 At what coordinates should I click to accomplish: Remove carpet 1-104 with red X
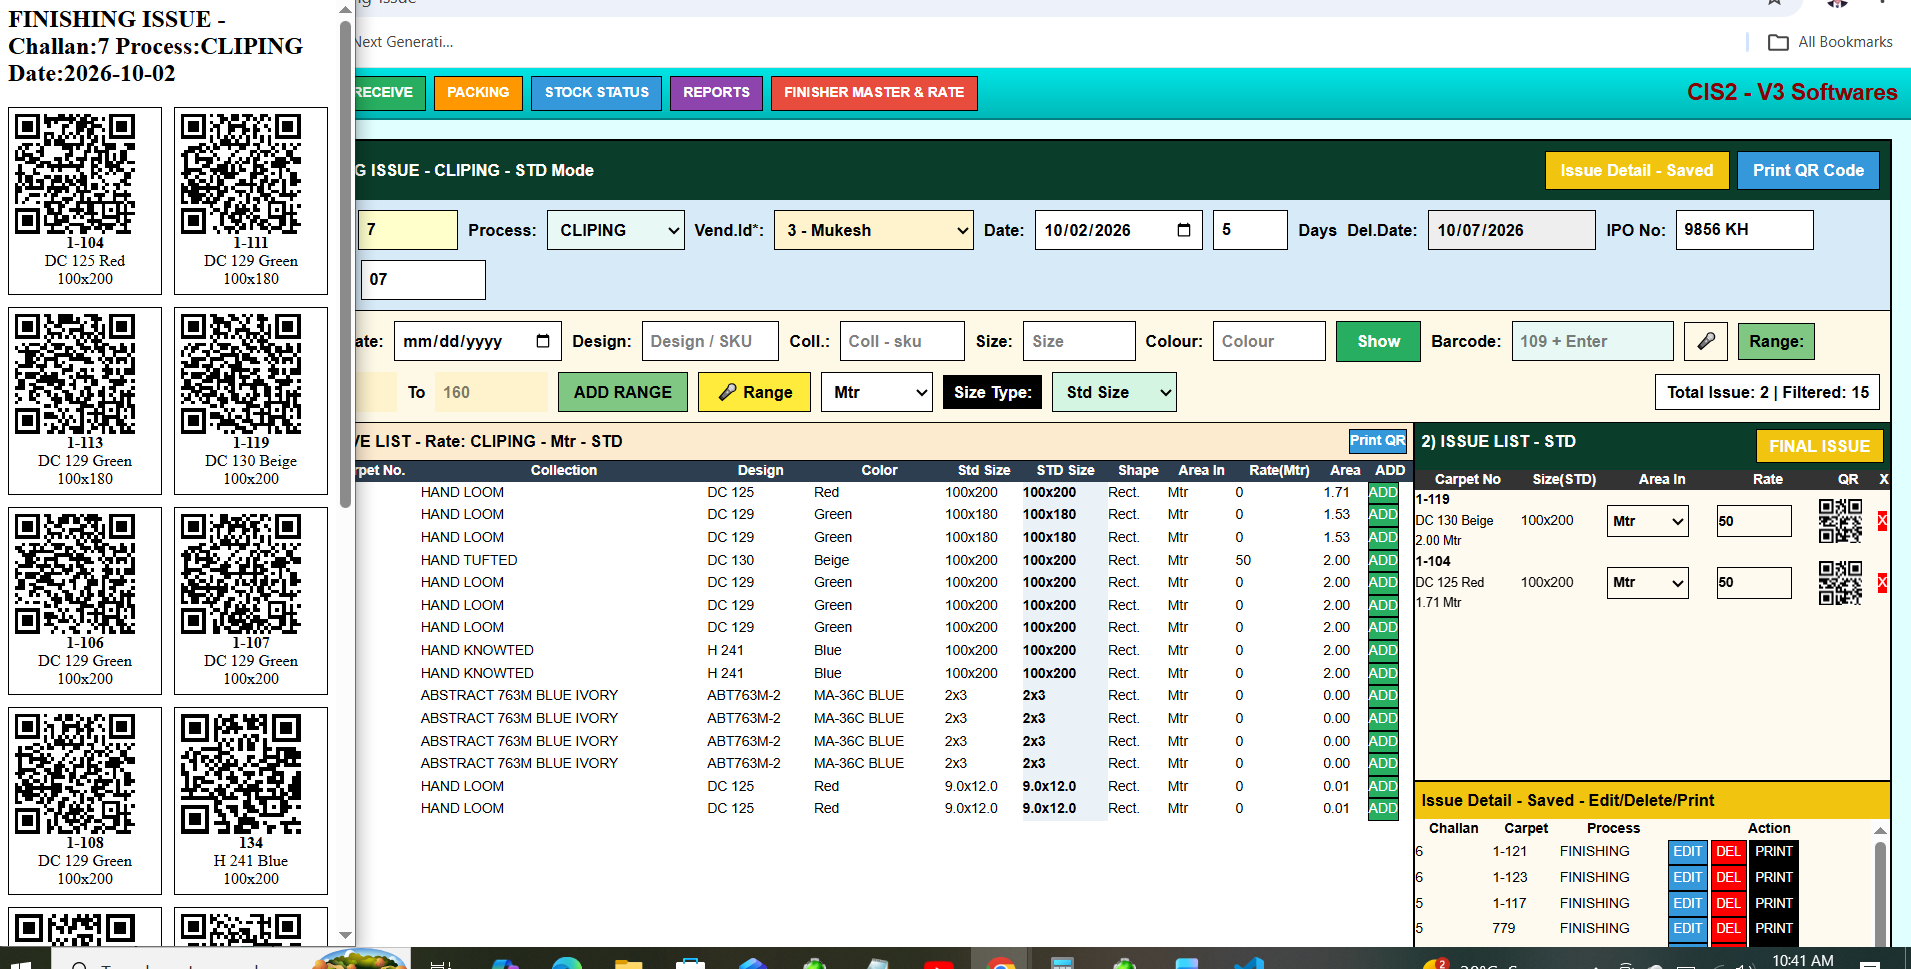[1883, 583]
